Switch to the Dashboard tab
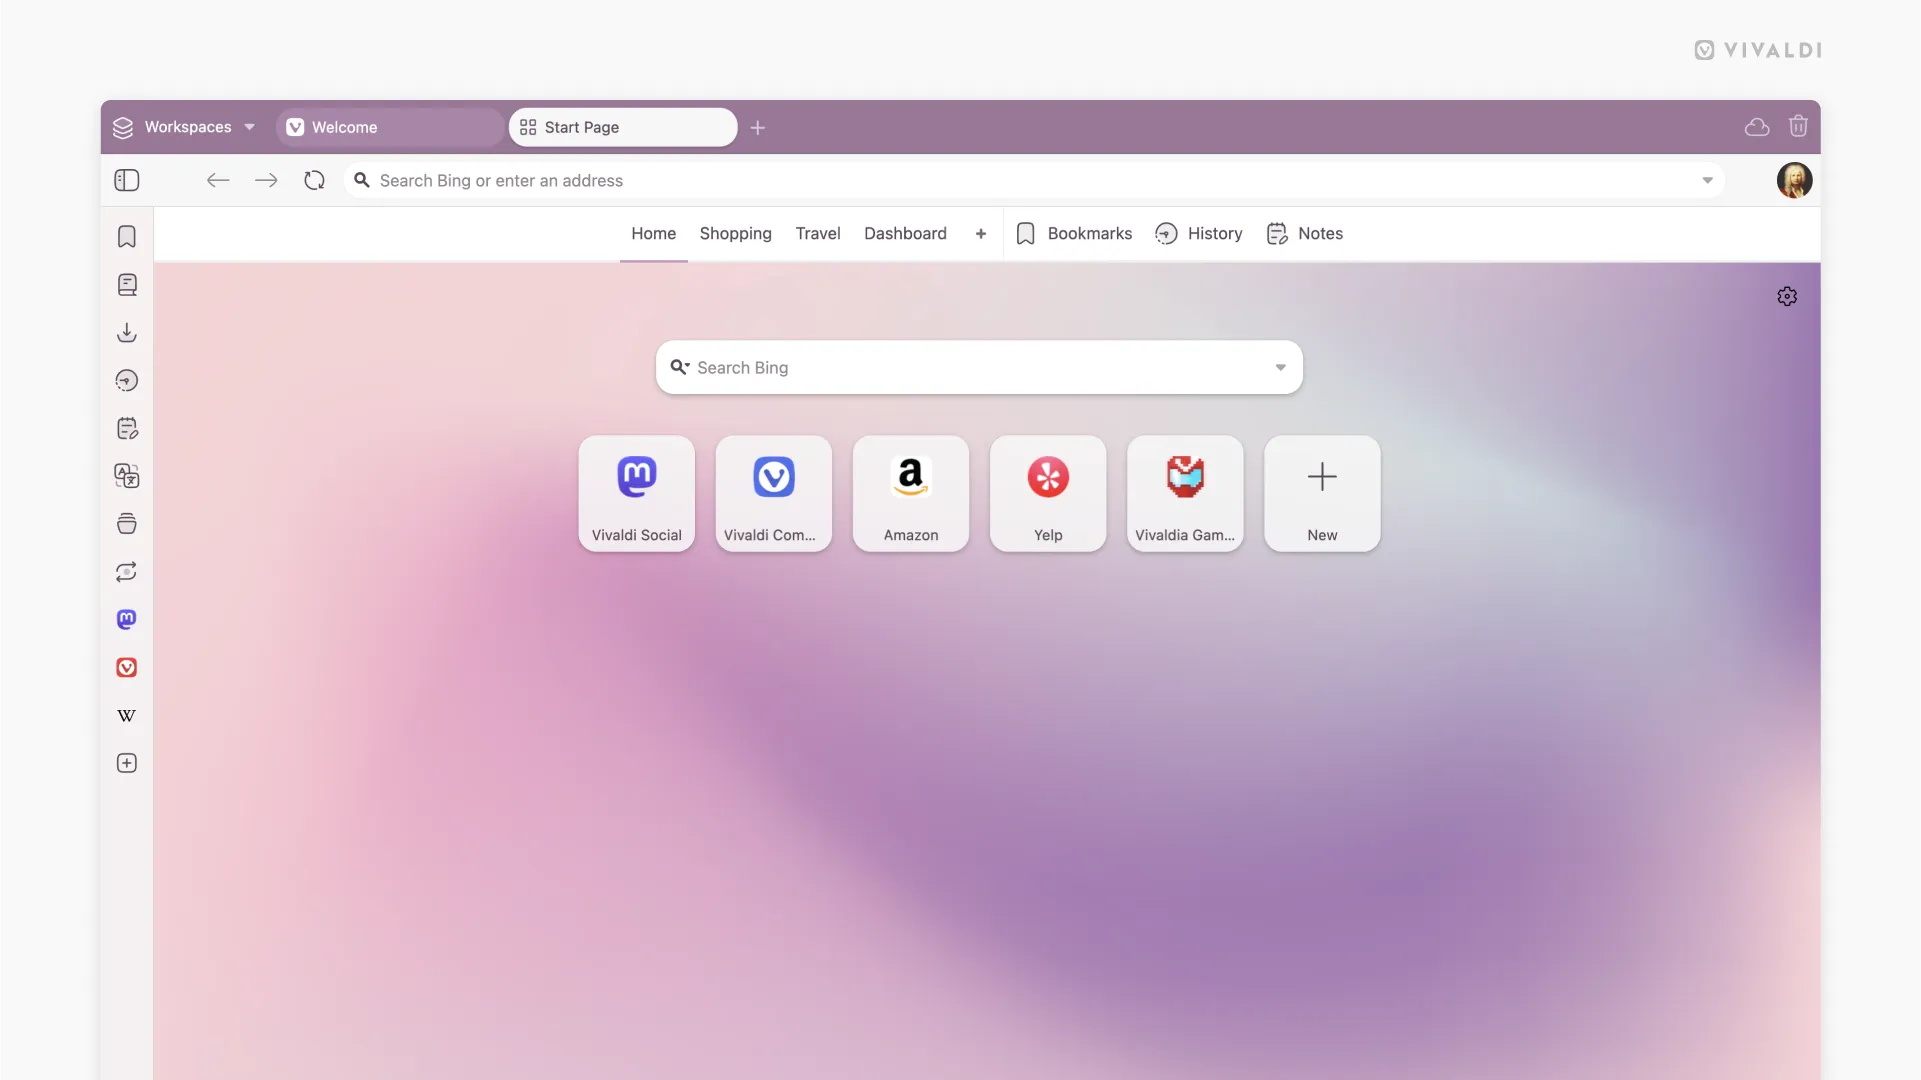Screen dimensions: 1921x1080 [905, 234]
